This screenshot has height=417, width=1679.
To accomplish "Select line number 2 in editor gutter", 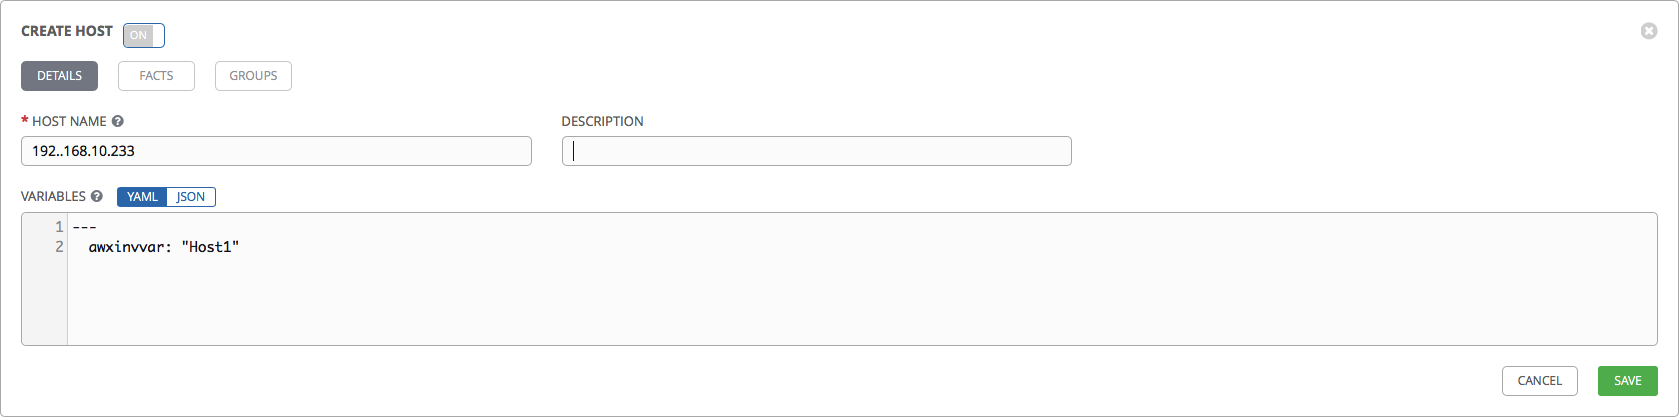I will (x=59, y=247).
